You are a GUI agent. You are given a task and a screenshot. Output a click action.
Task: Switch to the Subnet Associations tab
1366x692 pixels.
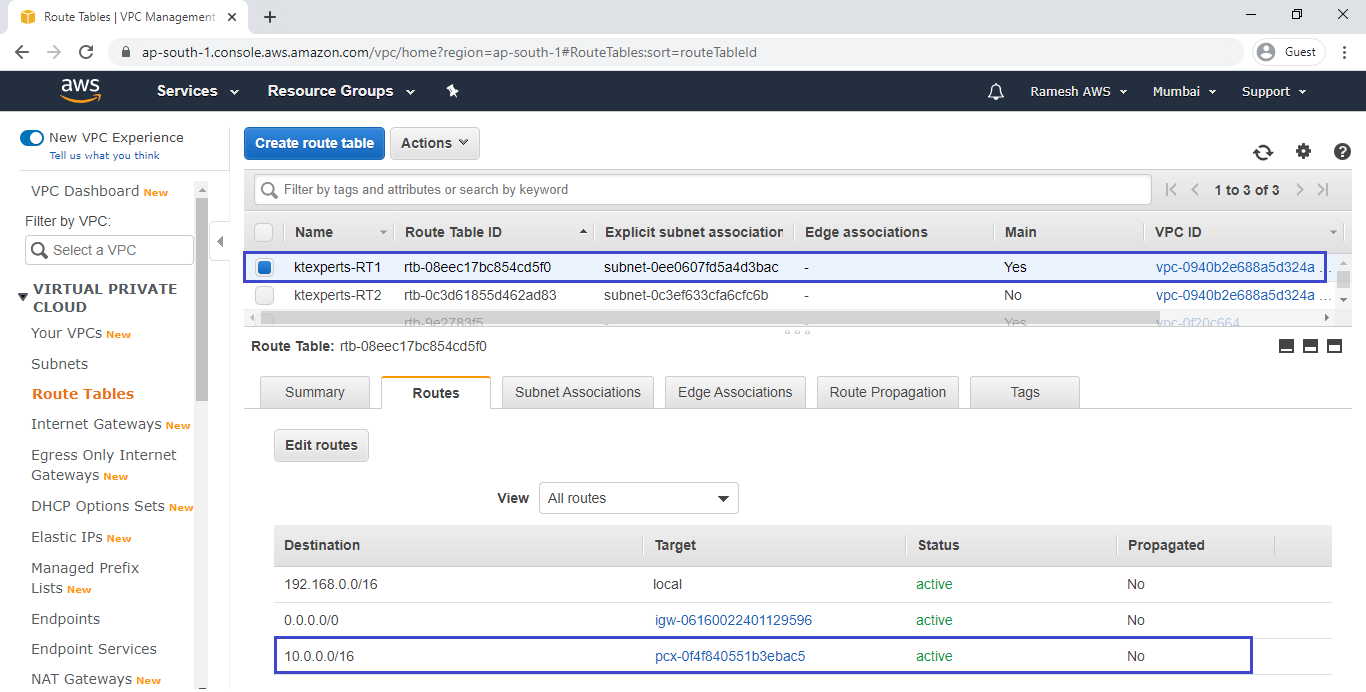coord(578,392)
